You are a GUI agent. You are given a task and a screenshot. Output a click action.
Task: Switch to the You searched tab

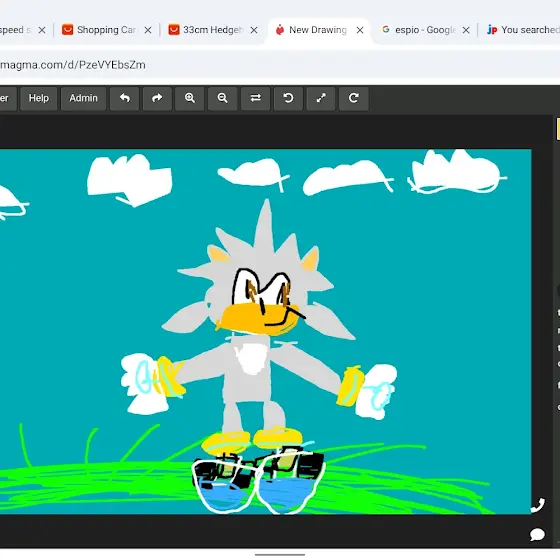coord(523,30)
